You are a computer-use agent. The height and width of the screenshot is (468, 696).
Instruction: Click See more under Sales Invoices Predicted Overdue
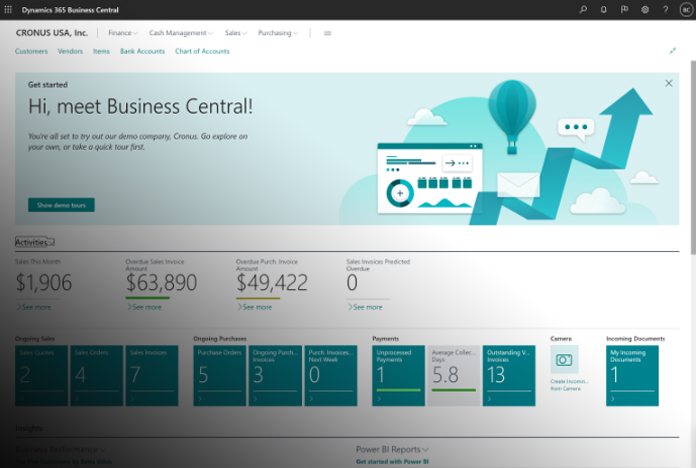pyautogui.click(x=365, y=307)
